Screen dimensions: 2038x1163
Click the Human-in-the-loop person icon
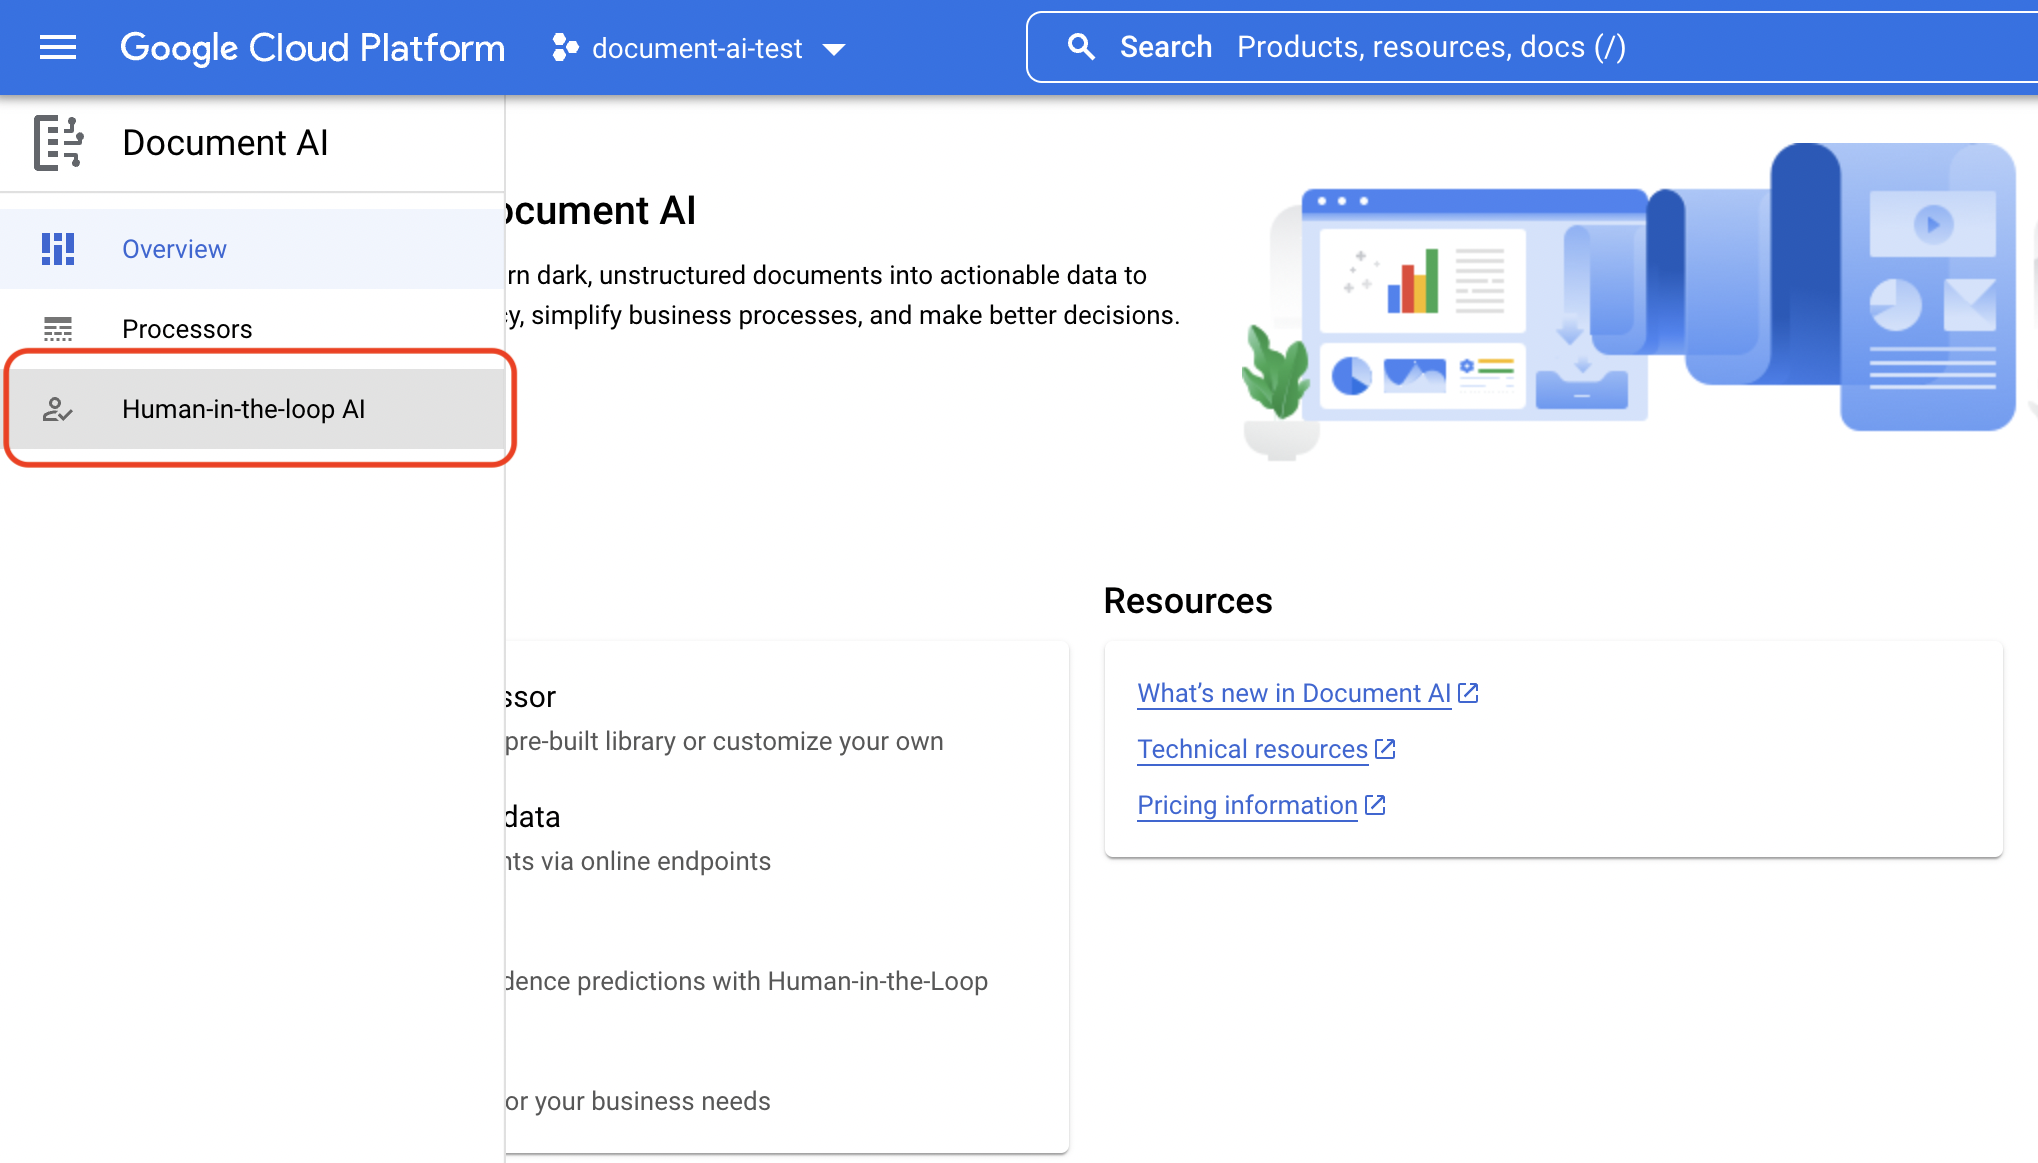58,409
